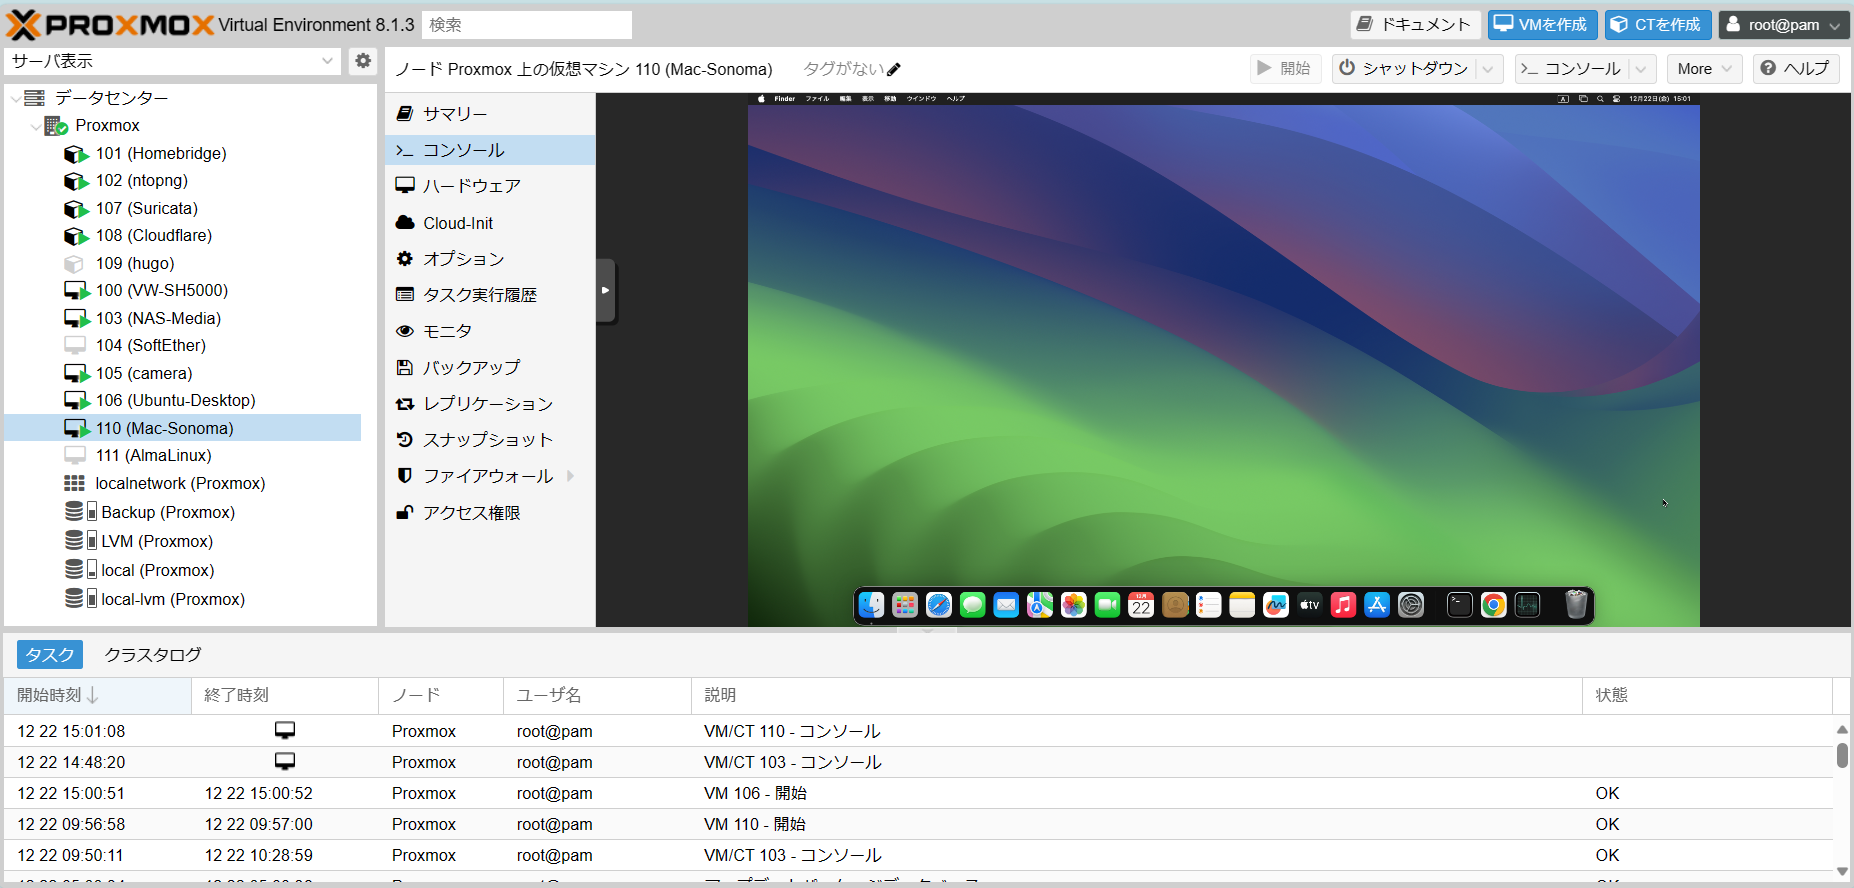This screenshot has height=888, width=1854.
Task: Expand the noVNC side control panel handle
Action: point(605,291)
